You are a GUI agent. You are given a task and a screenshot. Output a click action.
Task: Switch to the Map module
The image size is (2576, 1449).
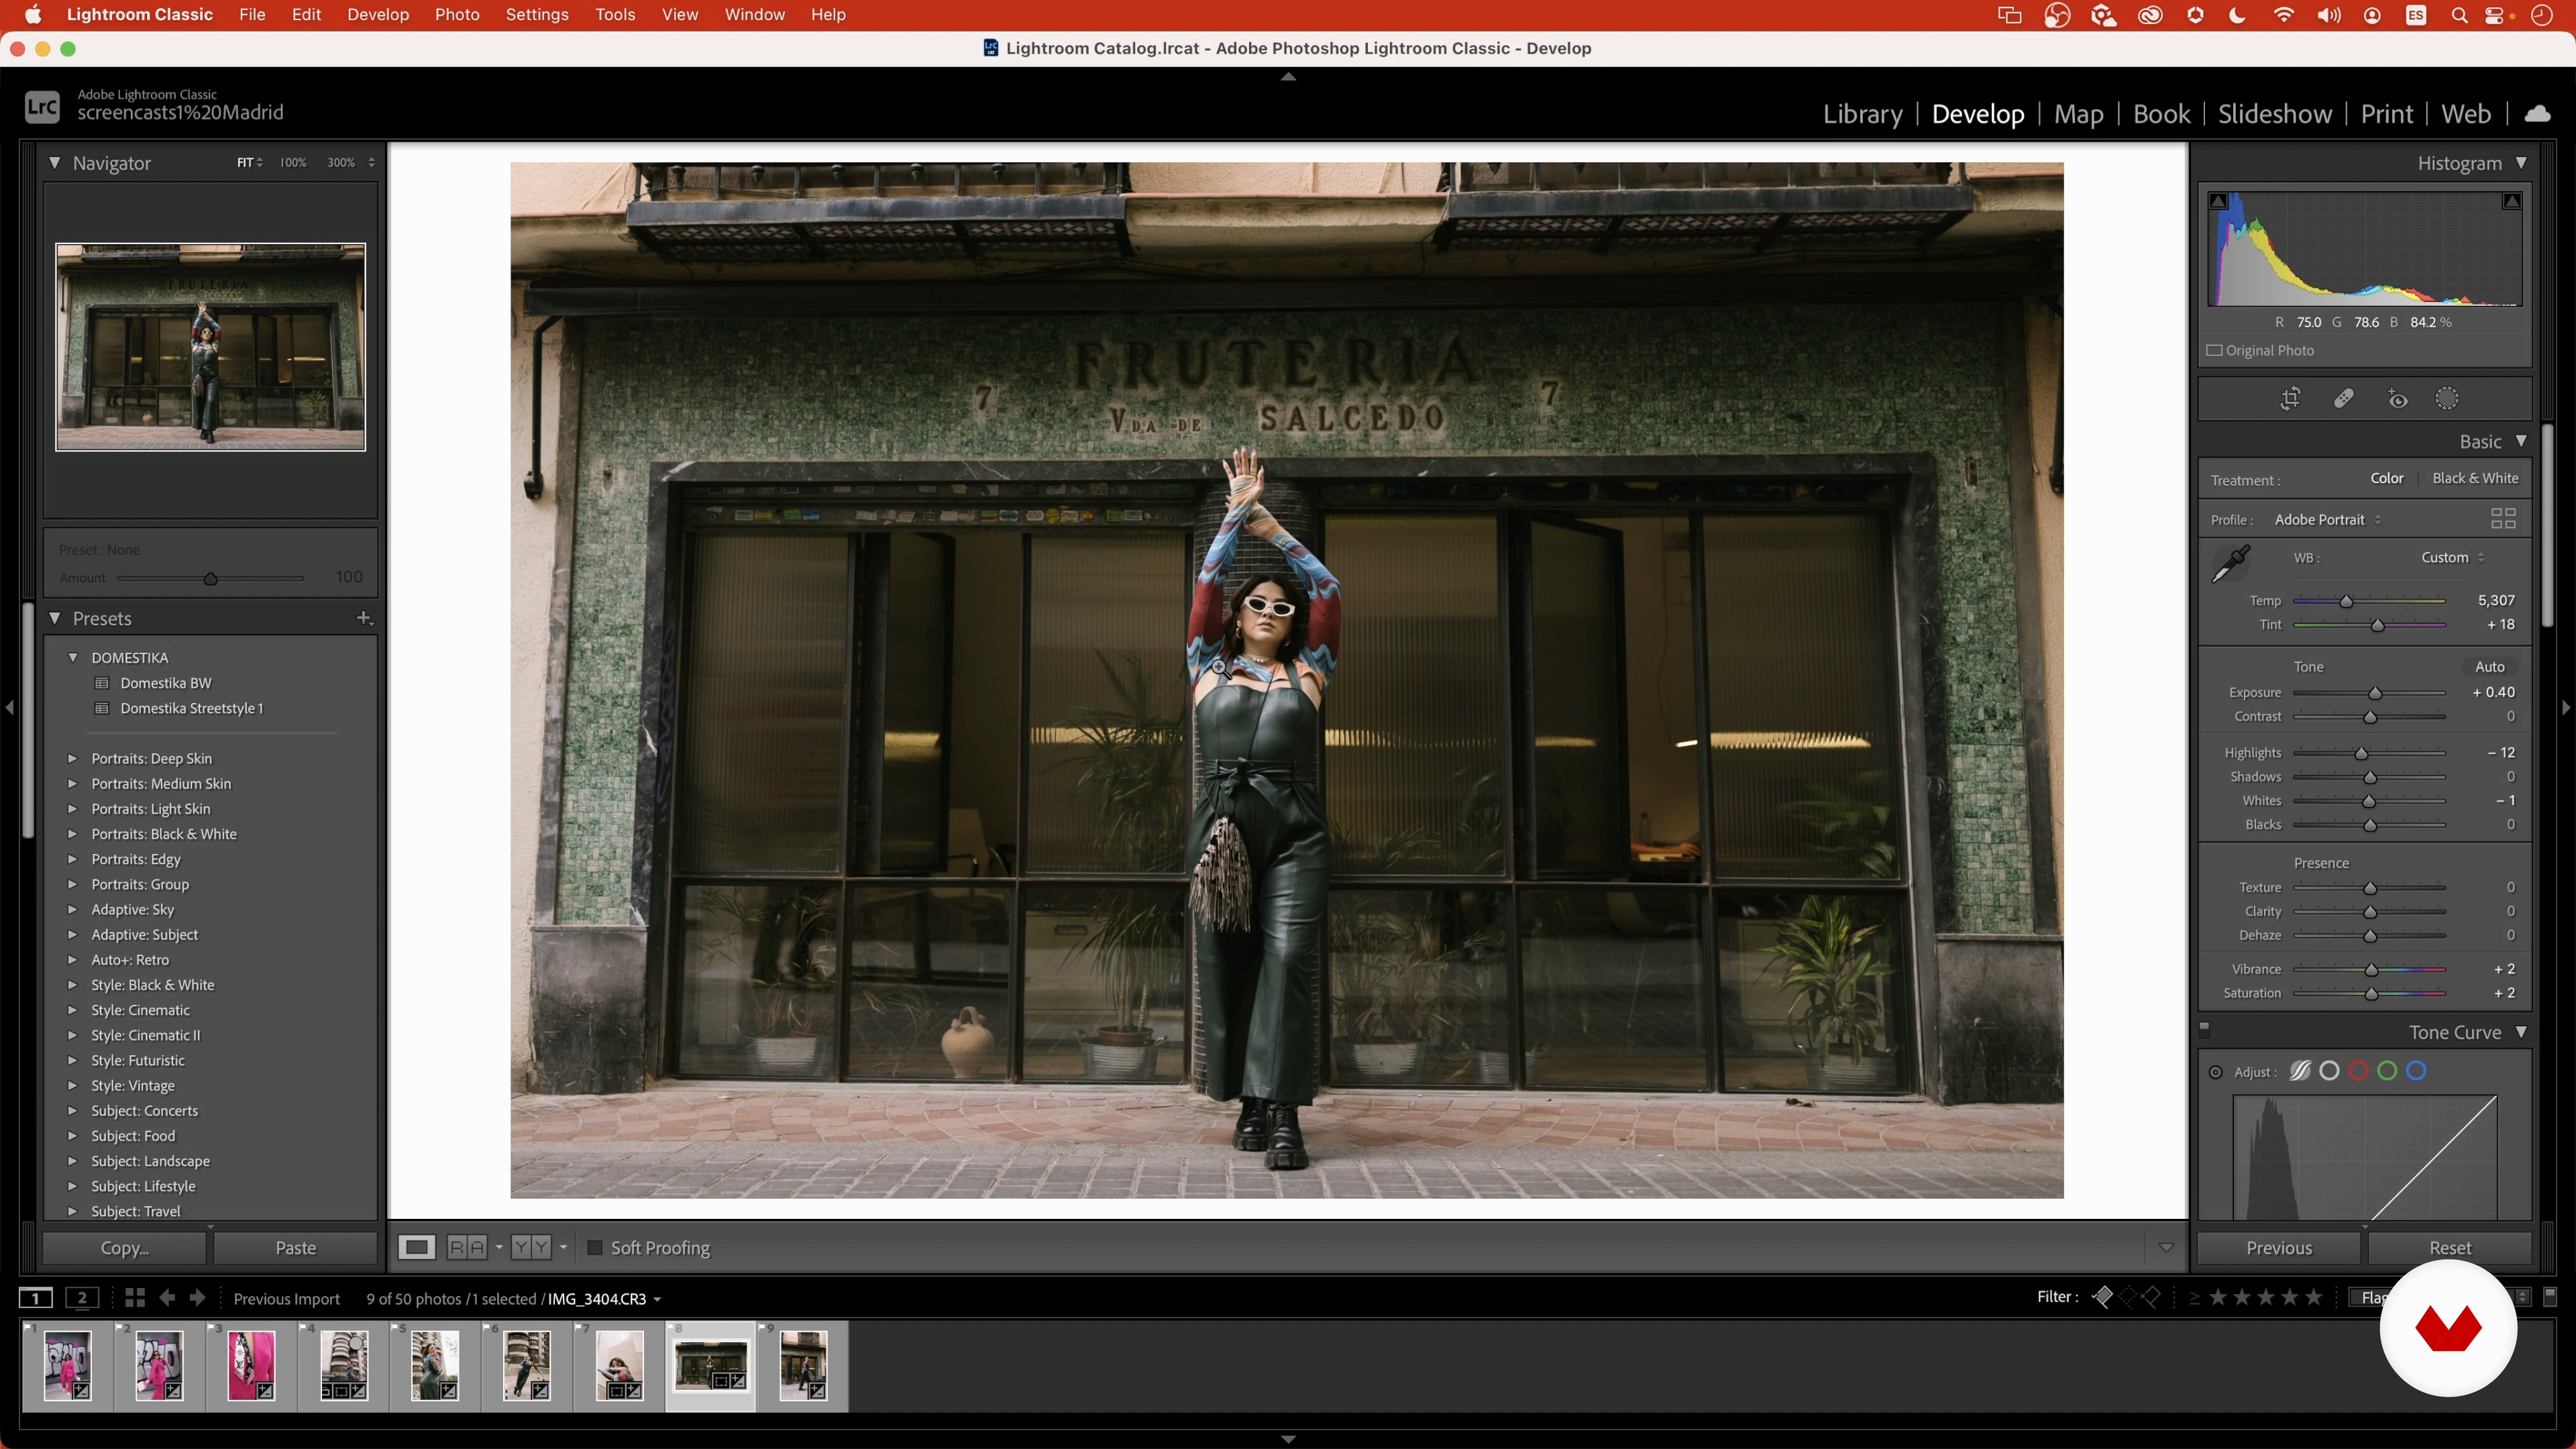pos(2078,114)
